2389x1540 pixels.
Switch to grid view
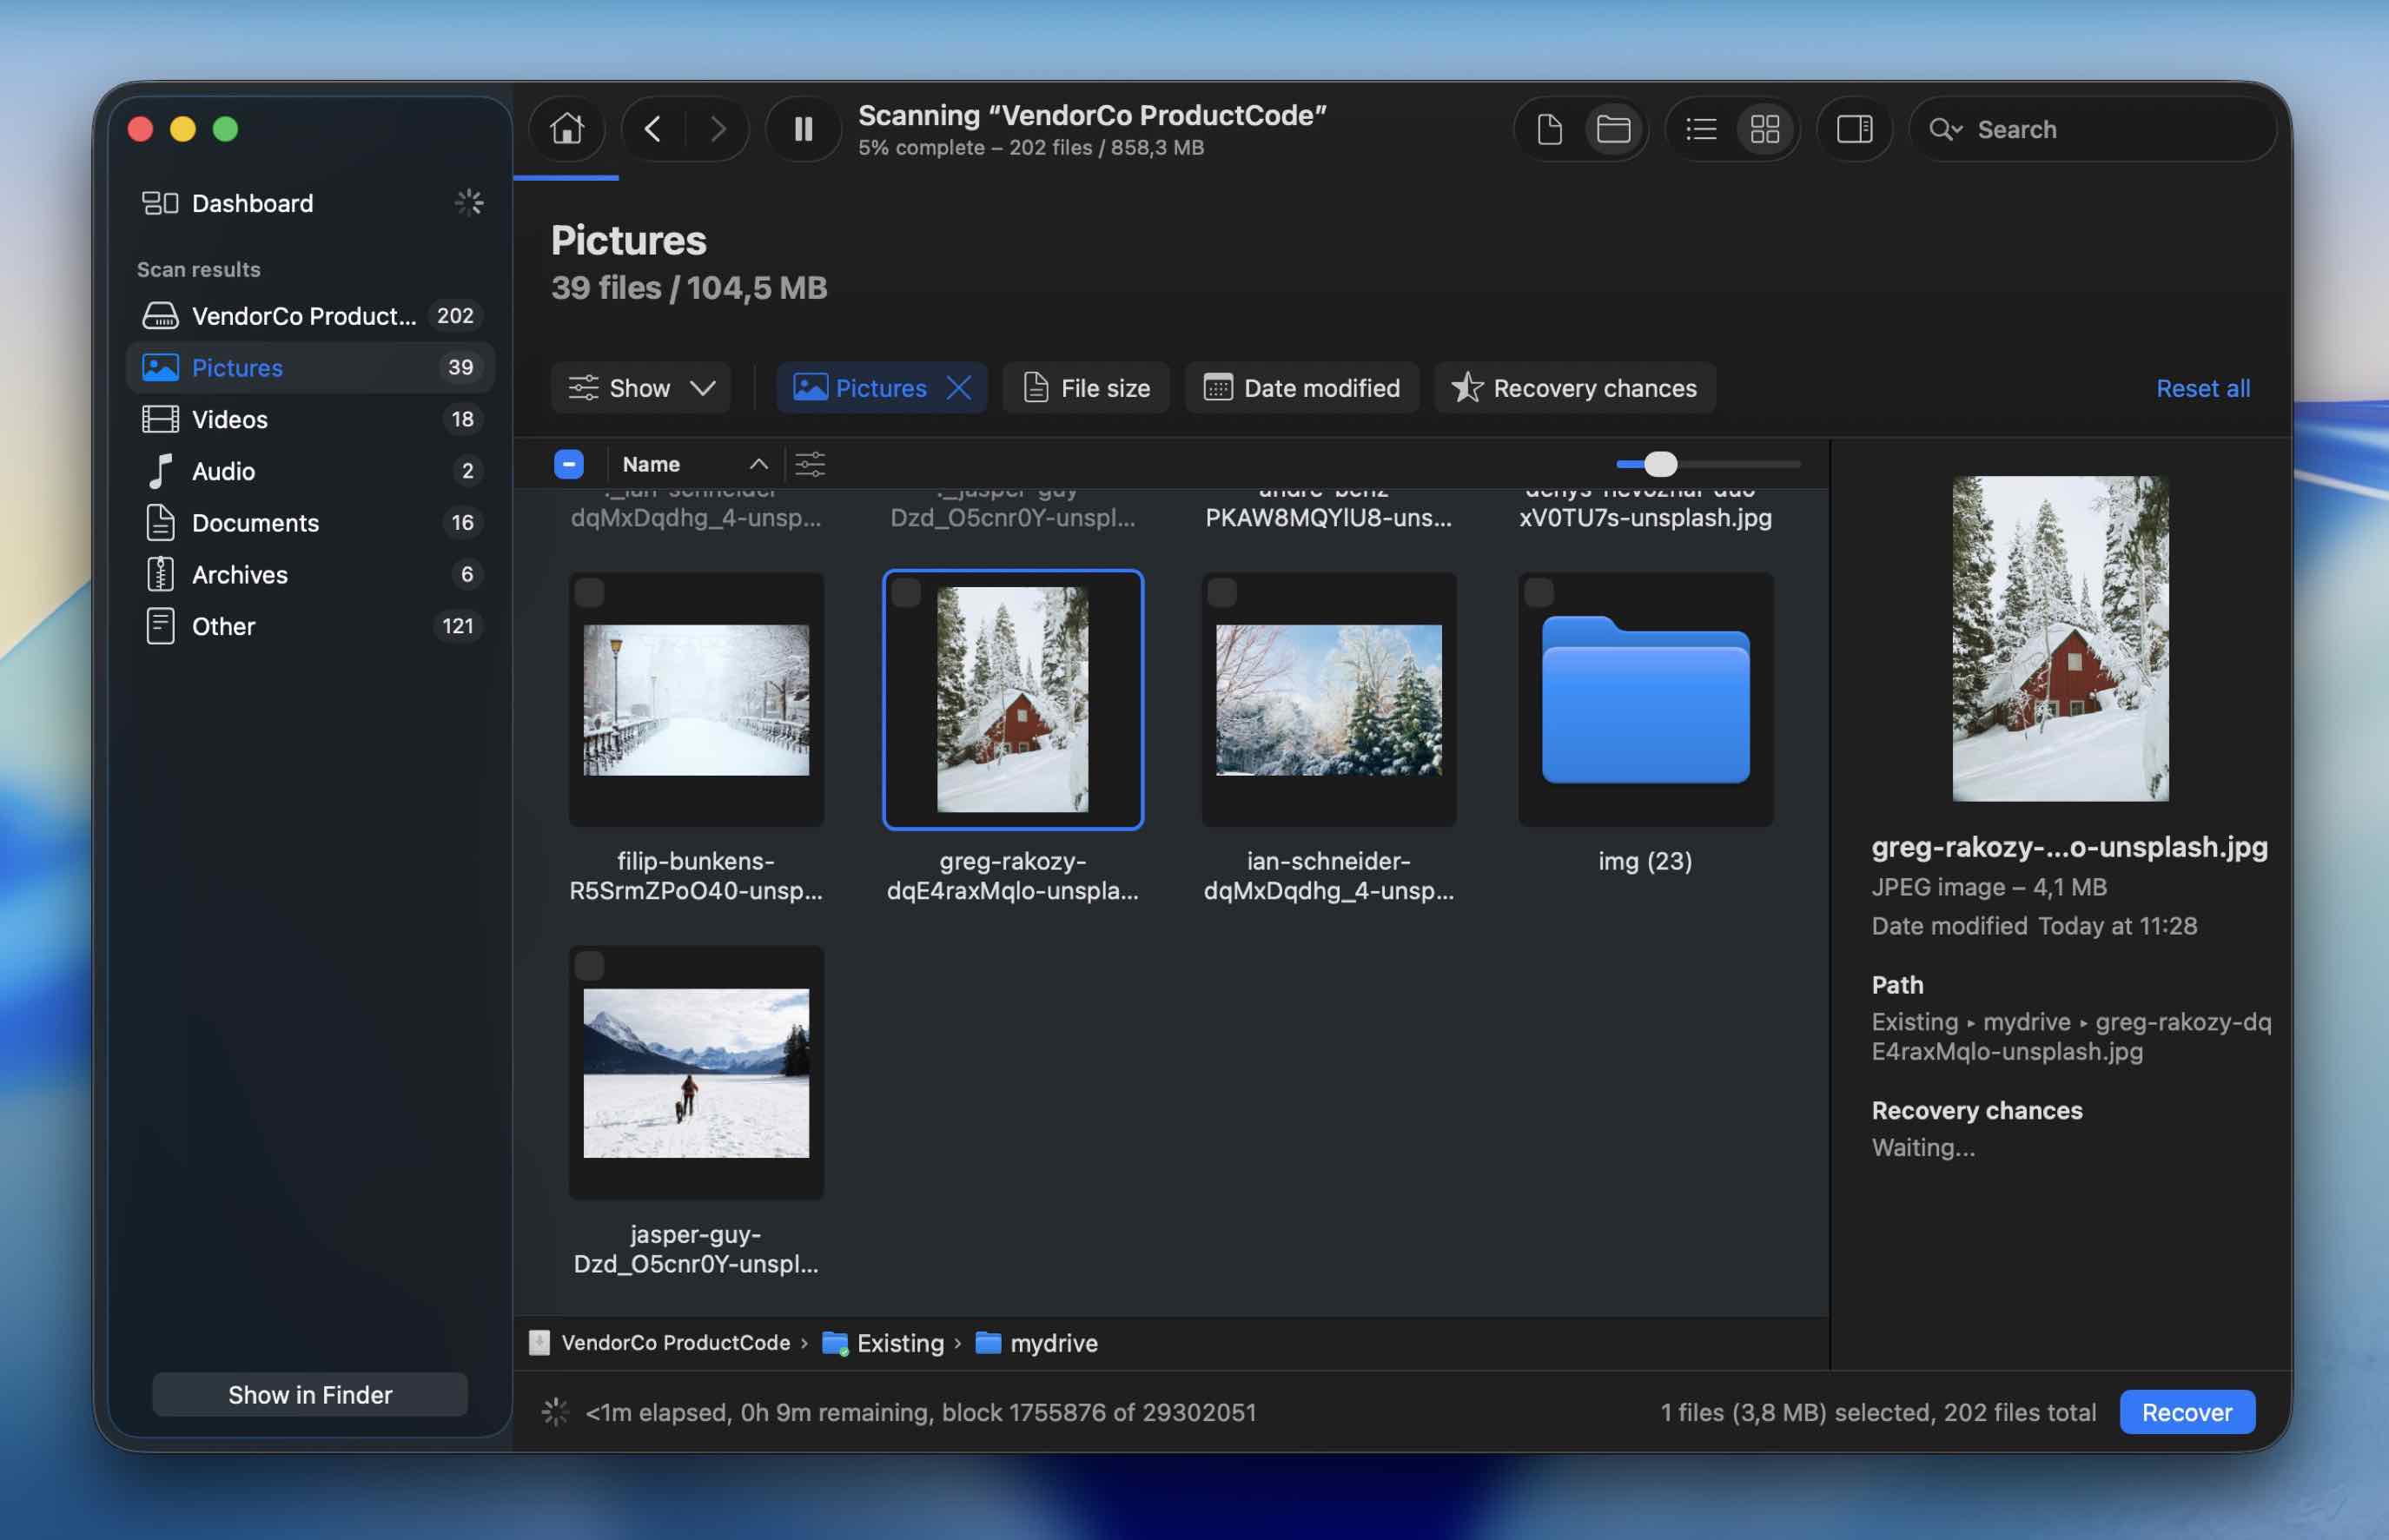(x=1765, y=128)
